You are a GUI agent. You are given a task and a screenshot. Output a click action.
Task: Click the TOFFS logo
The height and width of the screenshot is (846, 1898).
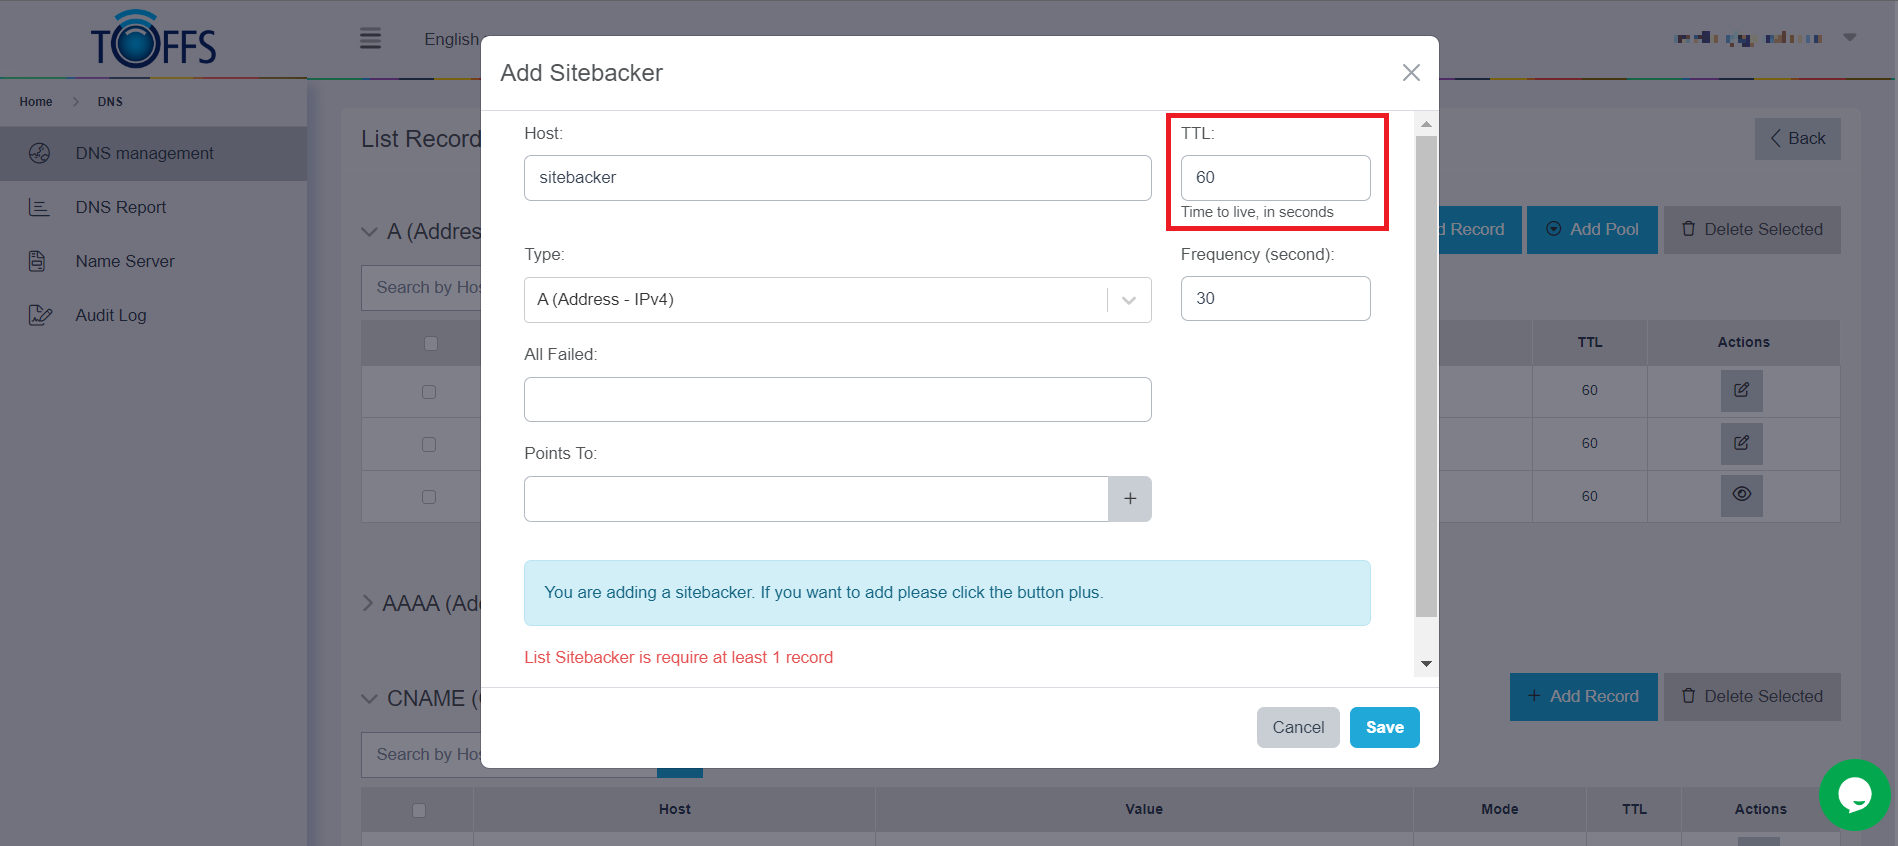(154, 40)
